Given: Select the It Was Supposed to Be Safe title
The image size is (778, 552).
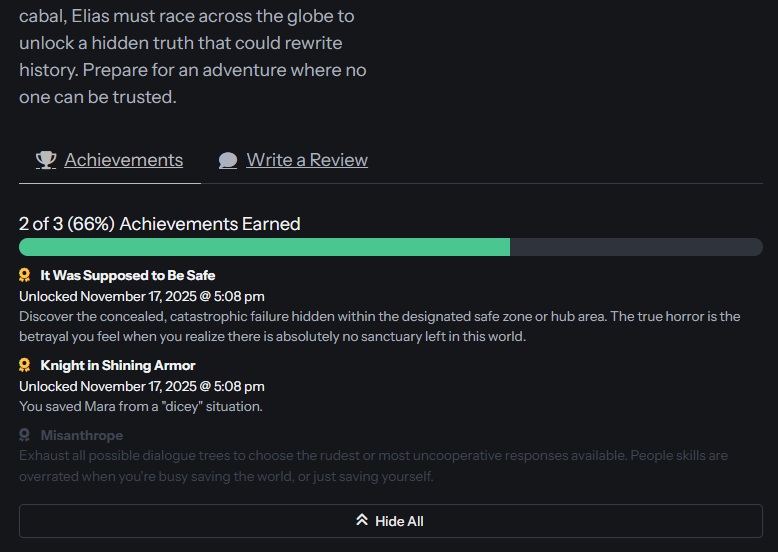Looking at the screenshot, I should point(127,275).
